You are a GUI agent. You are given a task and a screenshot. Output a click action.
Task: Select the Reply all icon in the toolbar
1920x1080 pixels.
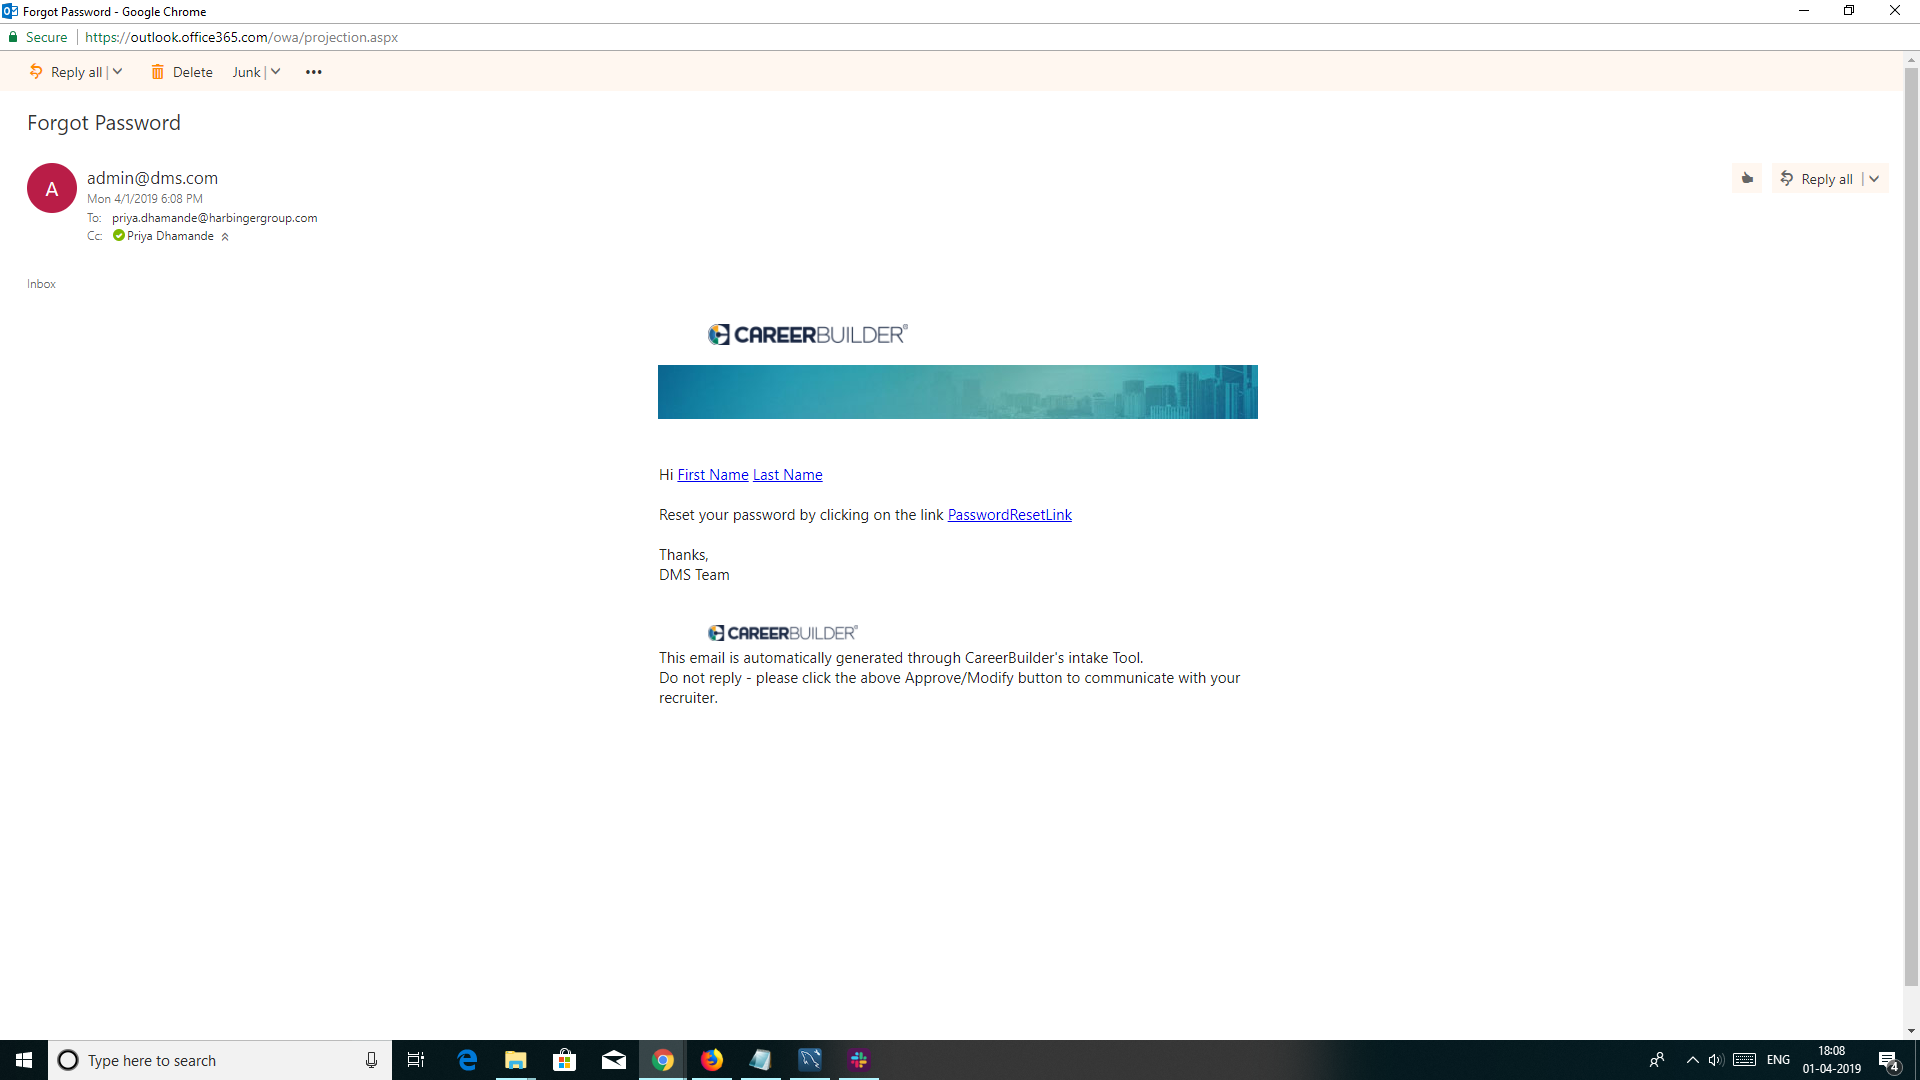click(36, 71)
